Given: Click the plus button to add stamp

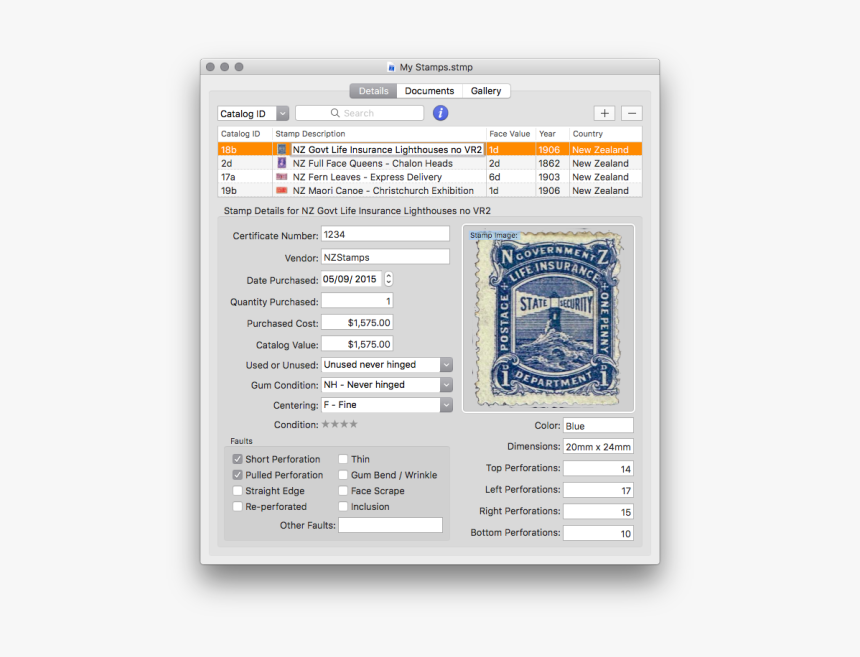Looking at the screenshot, I should (605, 113).
